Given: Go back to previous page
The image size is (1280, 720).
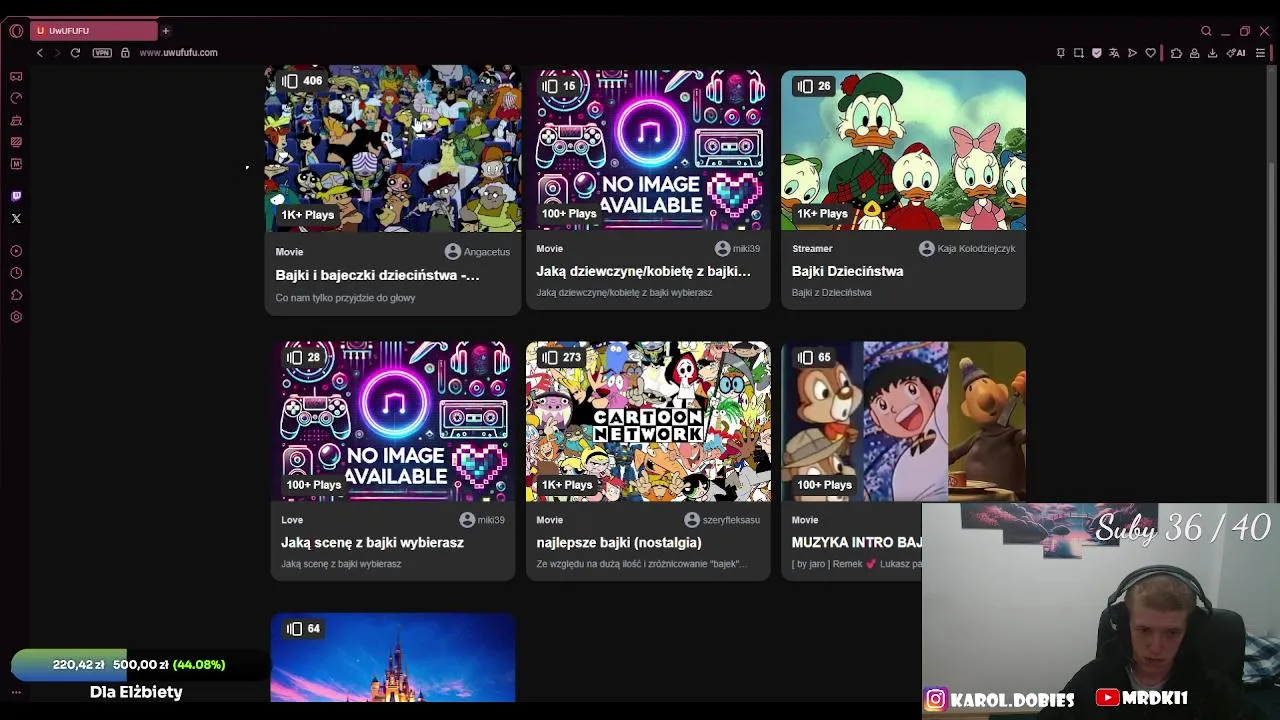Looking at the screenshot, I should click(x=40, y=53).
